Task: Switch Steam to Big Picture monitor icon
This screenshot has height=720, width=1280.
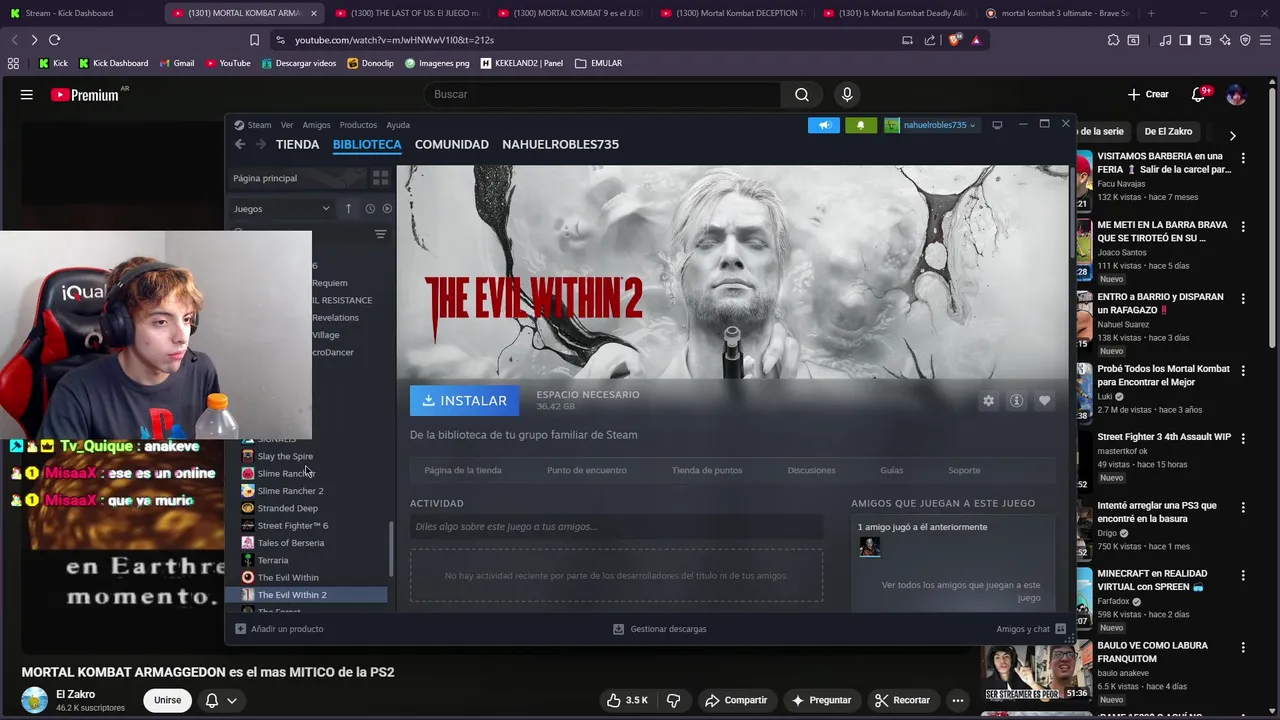Action: (x=997, y=125)
